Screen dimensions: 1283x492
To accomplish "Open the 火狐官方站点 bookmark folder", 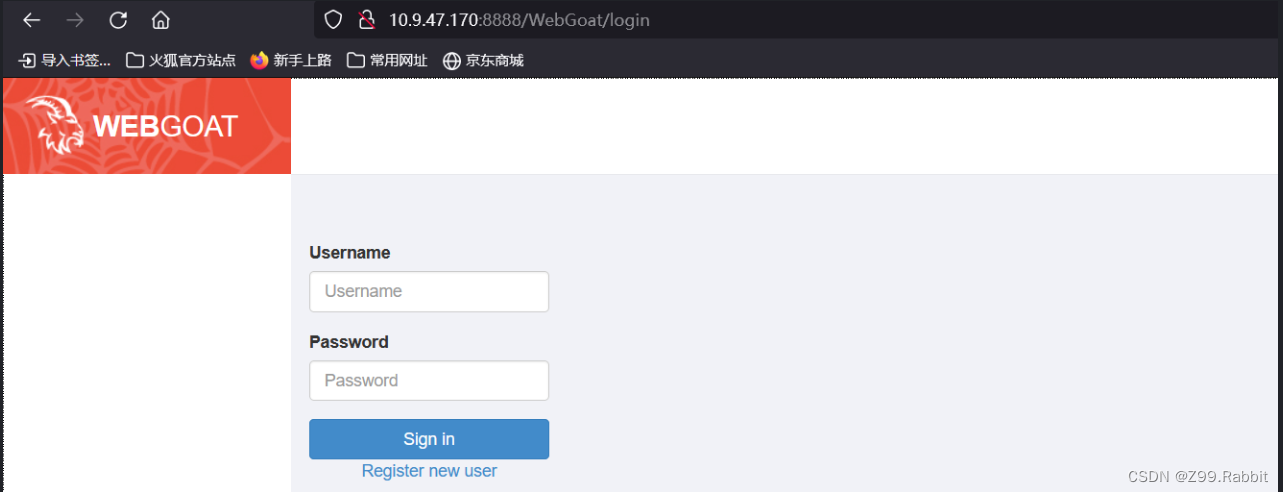I will [181, 61].
